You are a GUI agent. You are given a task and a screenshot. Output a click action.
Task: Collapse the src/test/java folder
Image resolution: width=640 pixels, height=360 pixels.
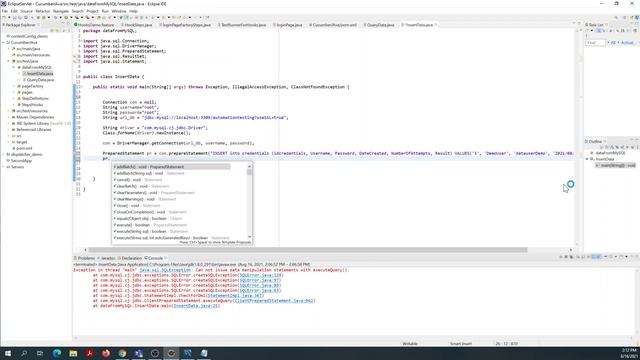[x=9, y=61]
